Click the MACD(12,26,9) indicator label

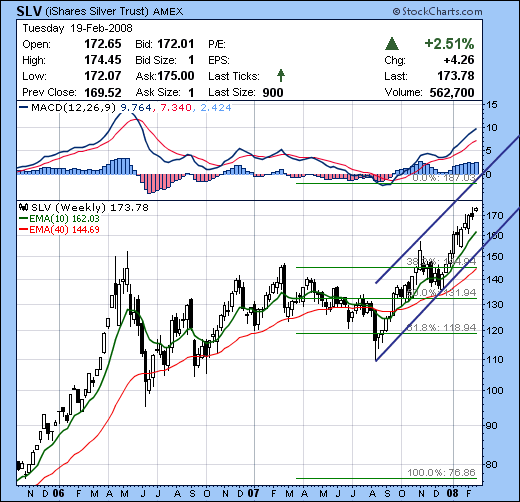pos(73,108)
